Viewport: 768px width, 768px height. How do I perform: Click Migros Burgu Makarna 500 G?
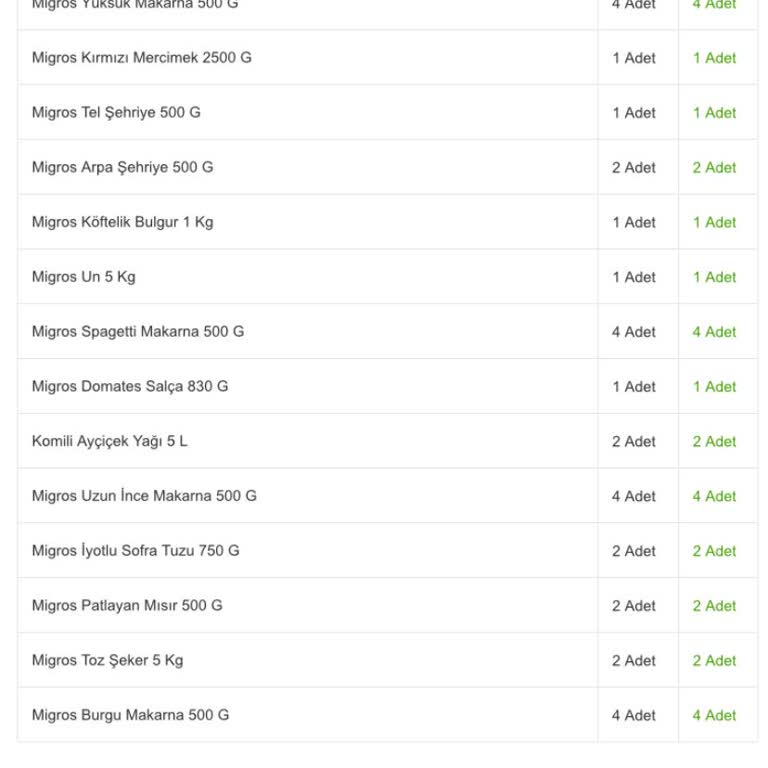[130, 715]
